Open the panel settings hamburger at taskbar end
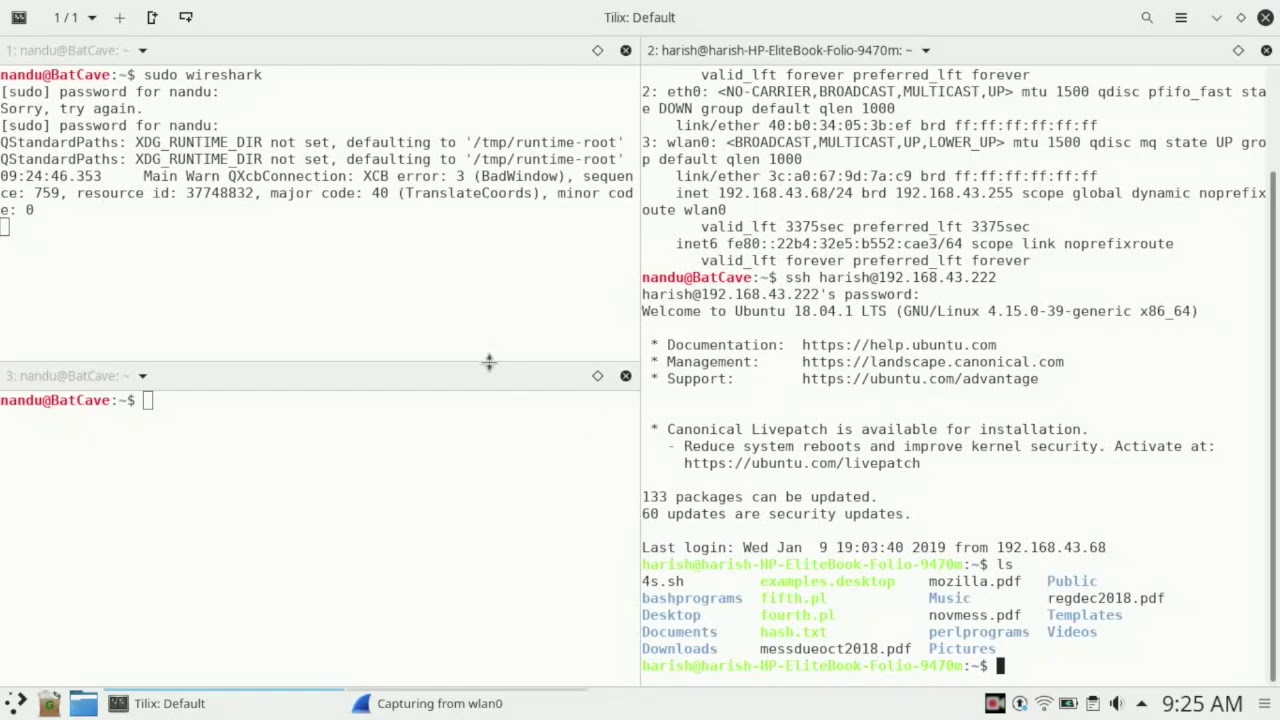 (x=1265, y=703)
